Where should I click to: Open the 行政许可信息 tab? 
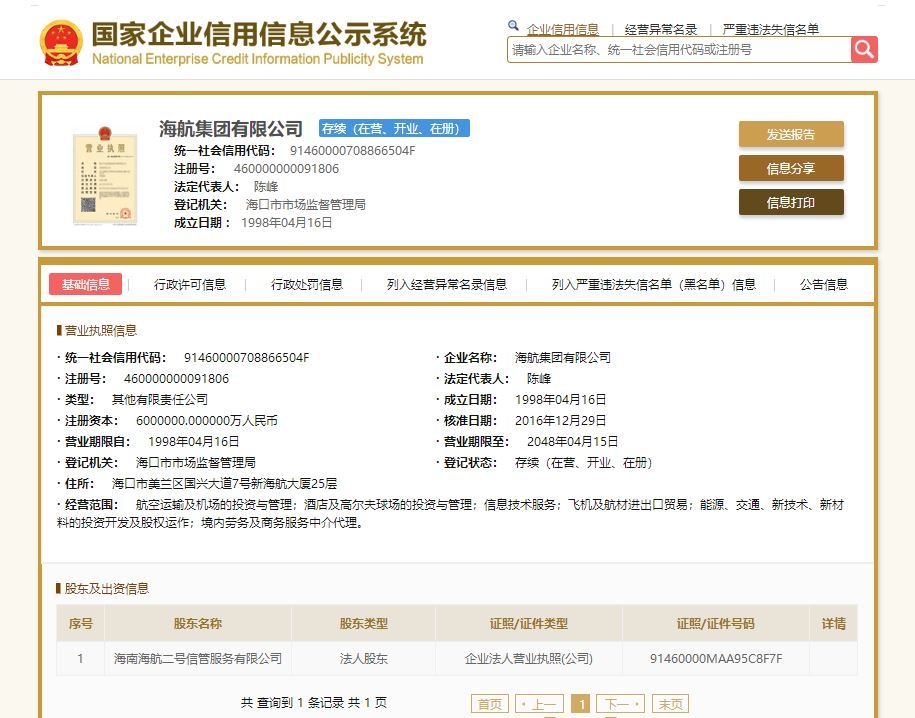(190, 284)
